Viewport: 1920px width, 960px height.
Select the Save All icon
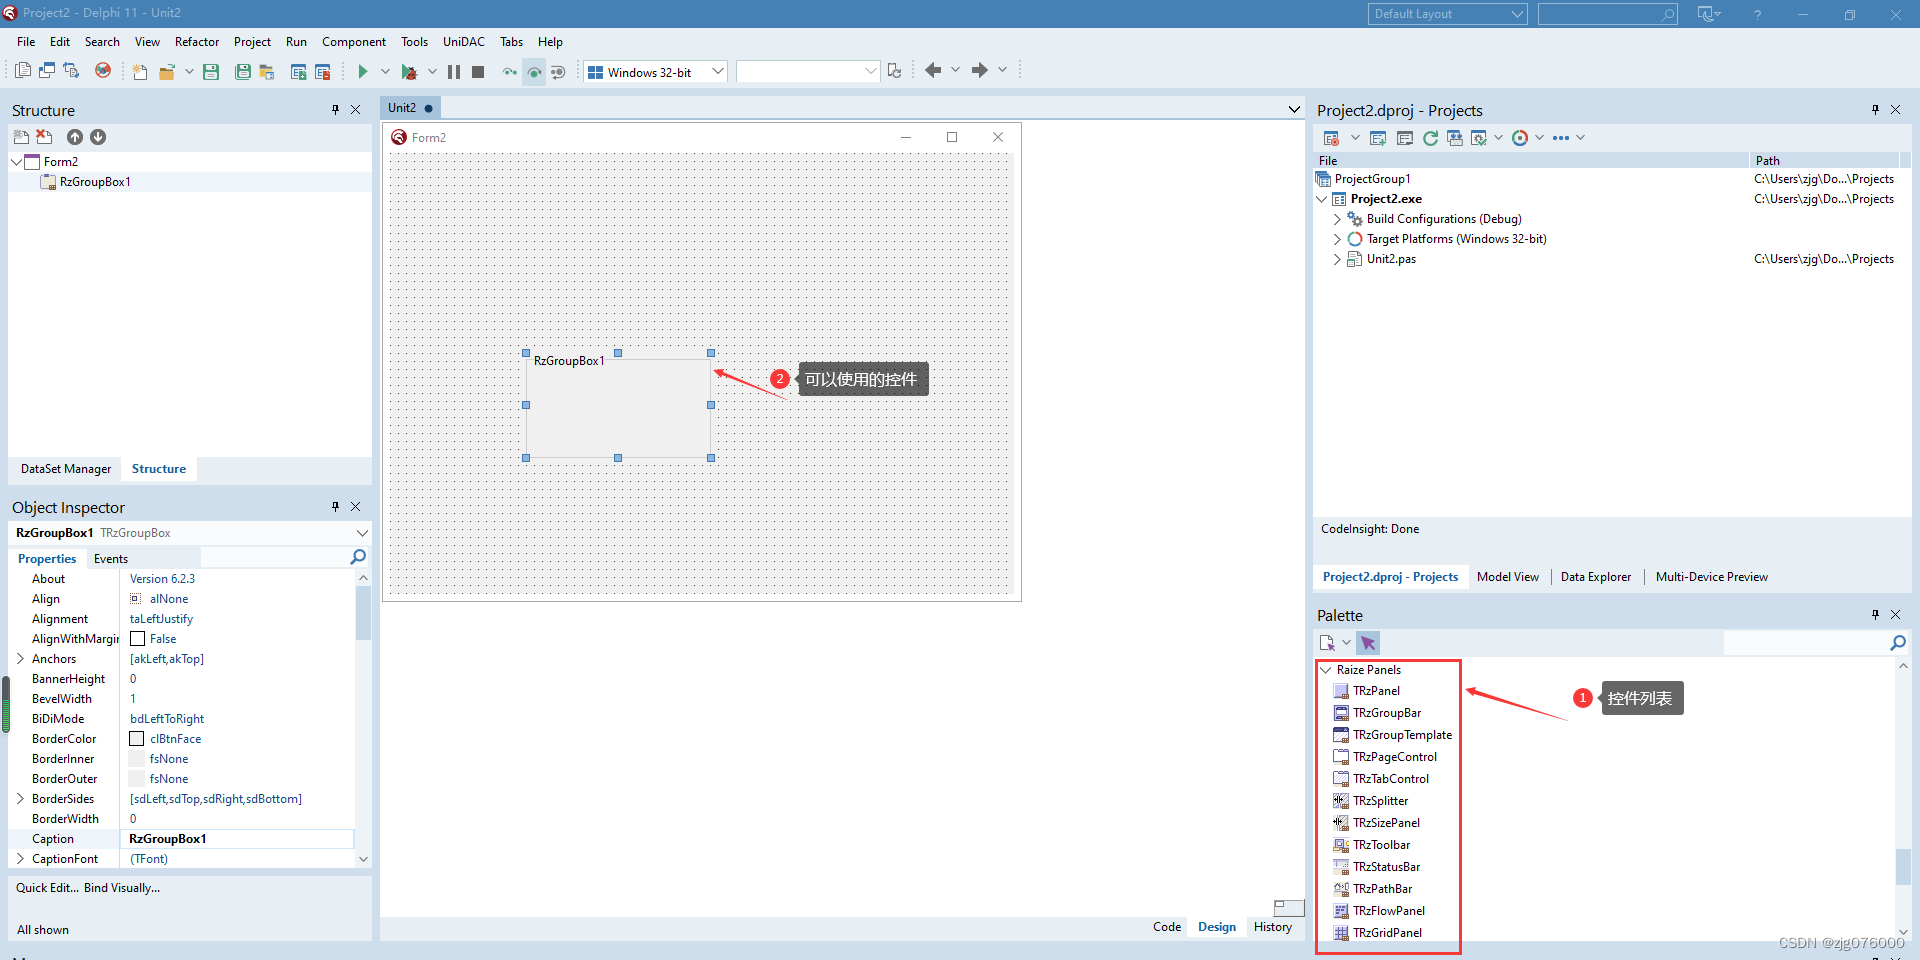click(242, 71)
